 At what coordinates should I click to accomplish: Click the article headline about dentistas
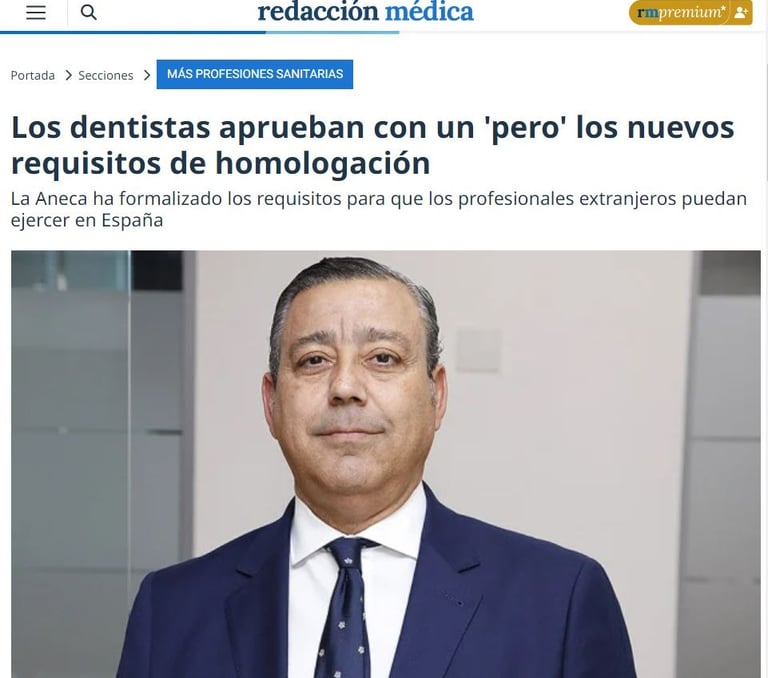[x=372, y=145]
